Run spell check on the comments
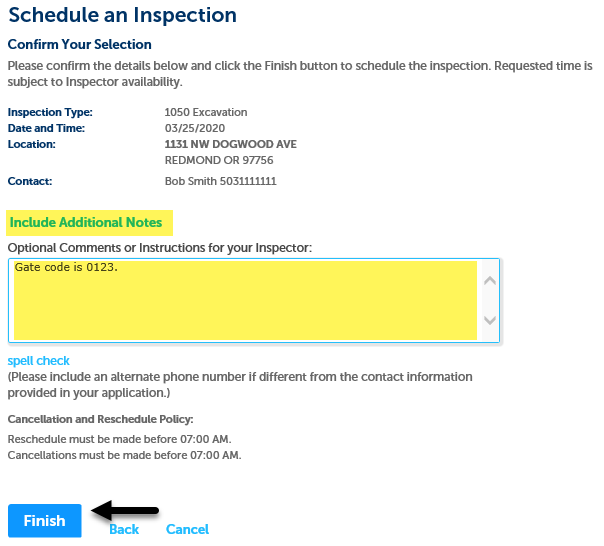Viewport: 604px width, 546px height. 39,360
